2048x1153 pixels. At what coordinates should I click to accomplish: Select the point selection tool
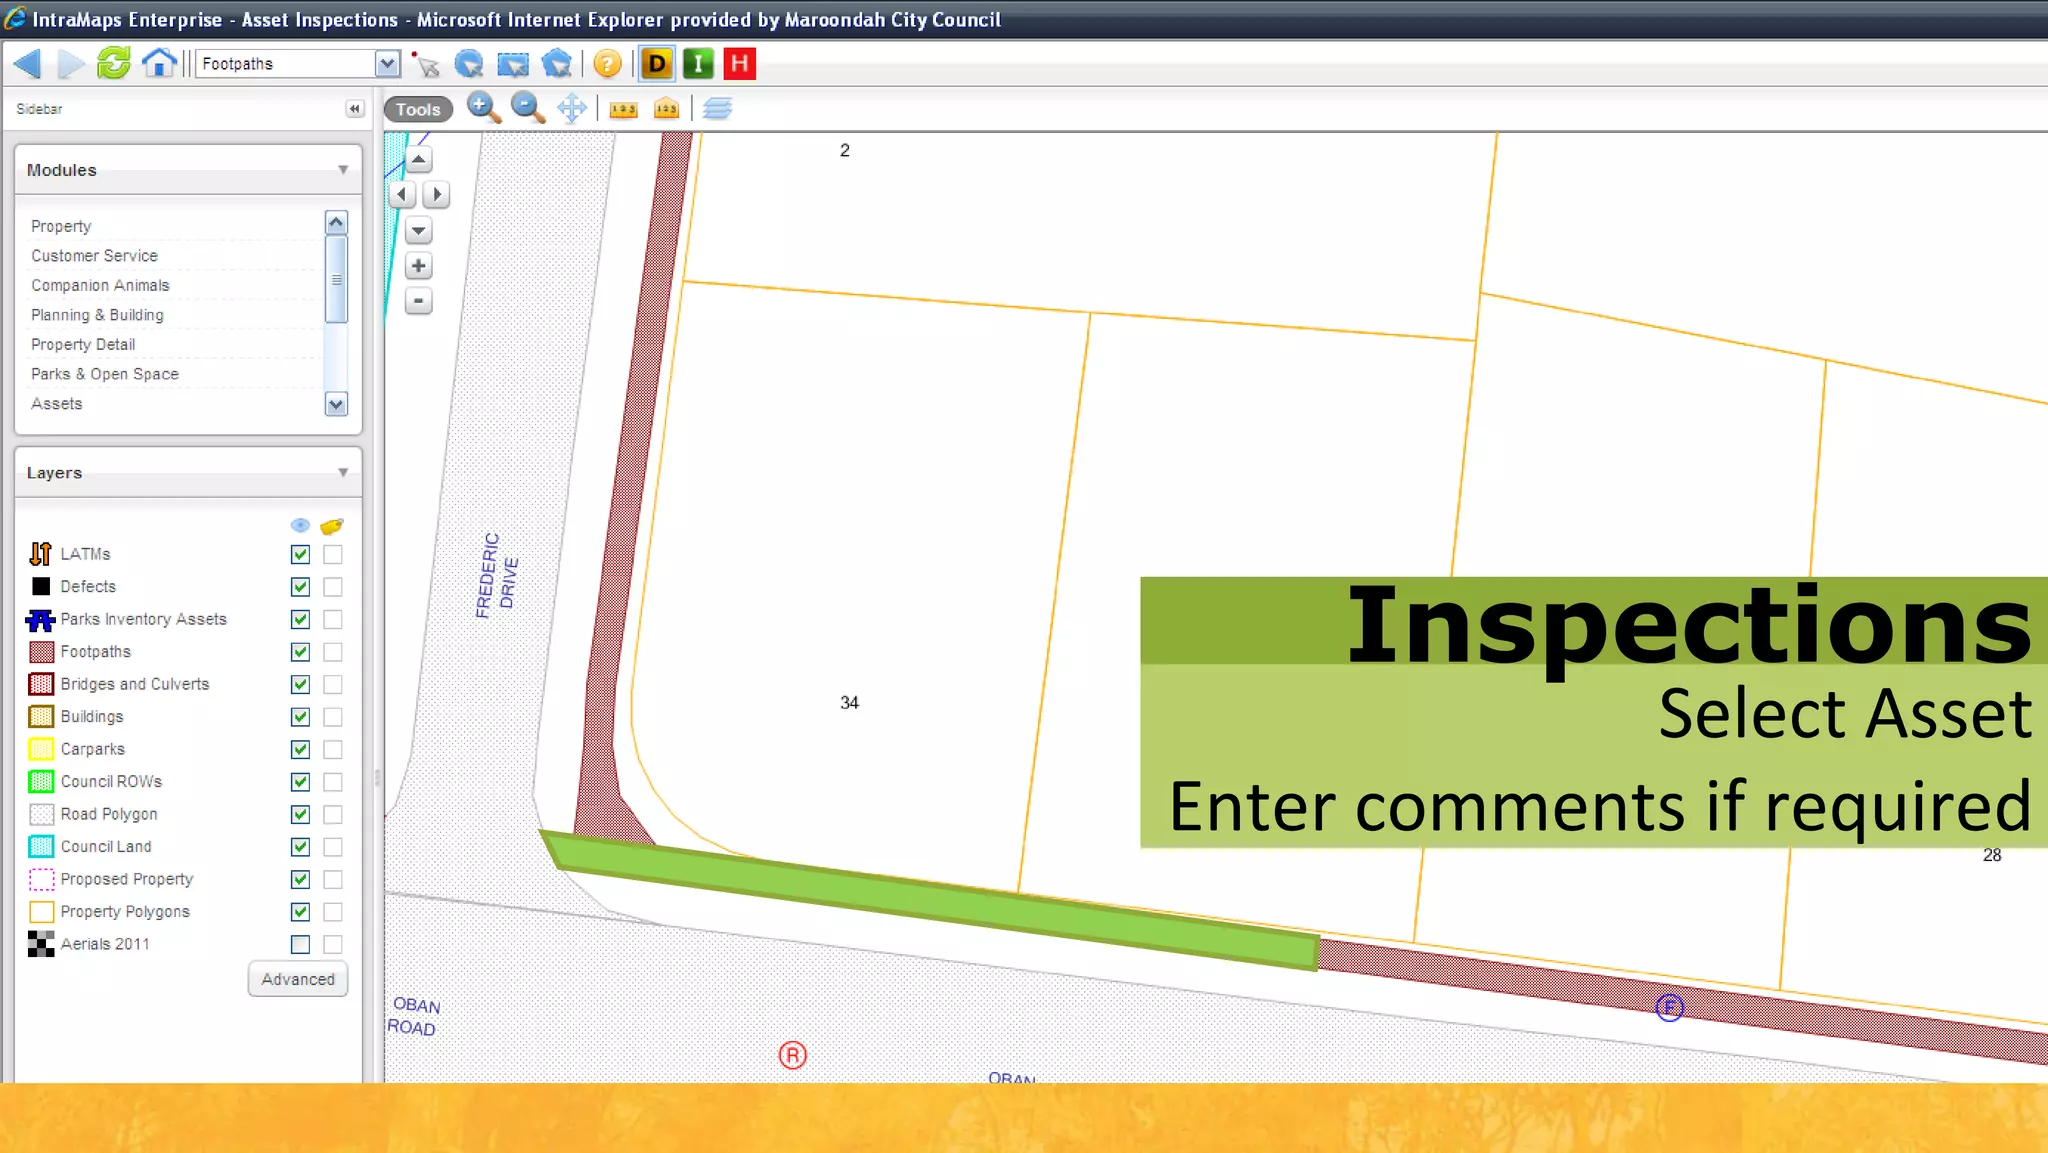click(425, 64)
